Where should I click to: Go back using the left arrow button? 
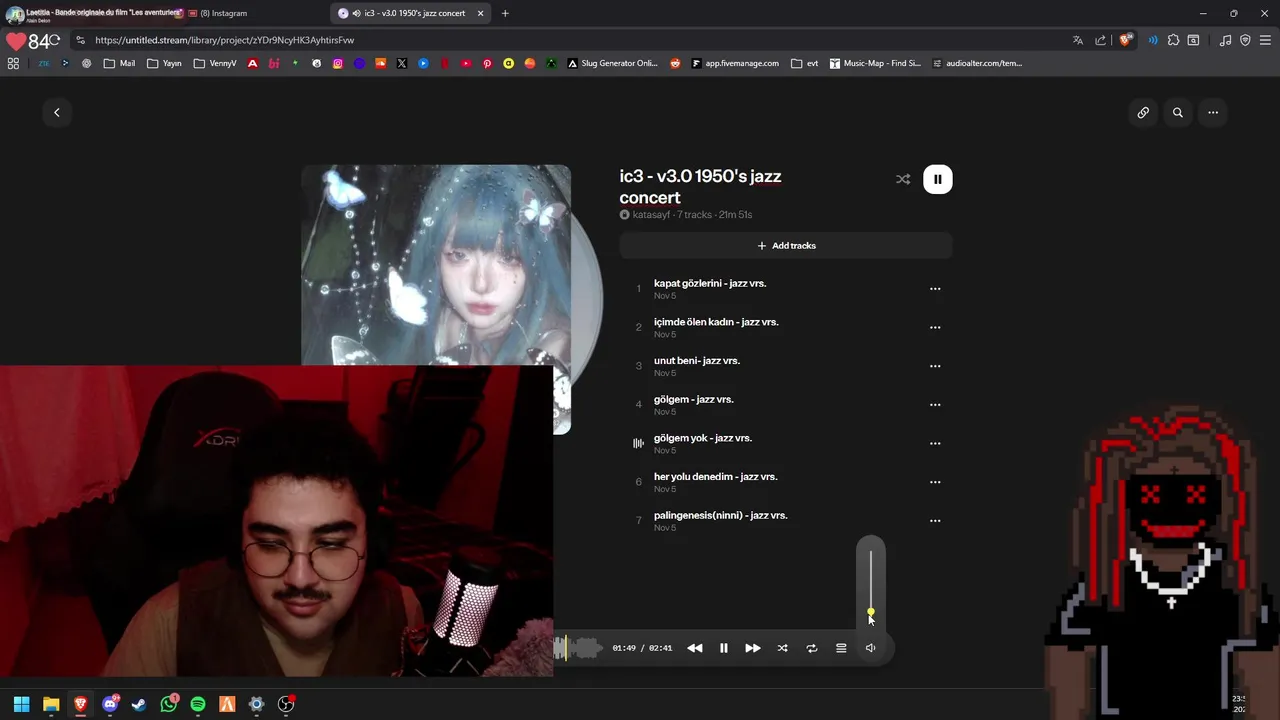[57, 112]
